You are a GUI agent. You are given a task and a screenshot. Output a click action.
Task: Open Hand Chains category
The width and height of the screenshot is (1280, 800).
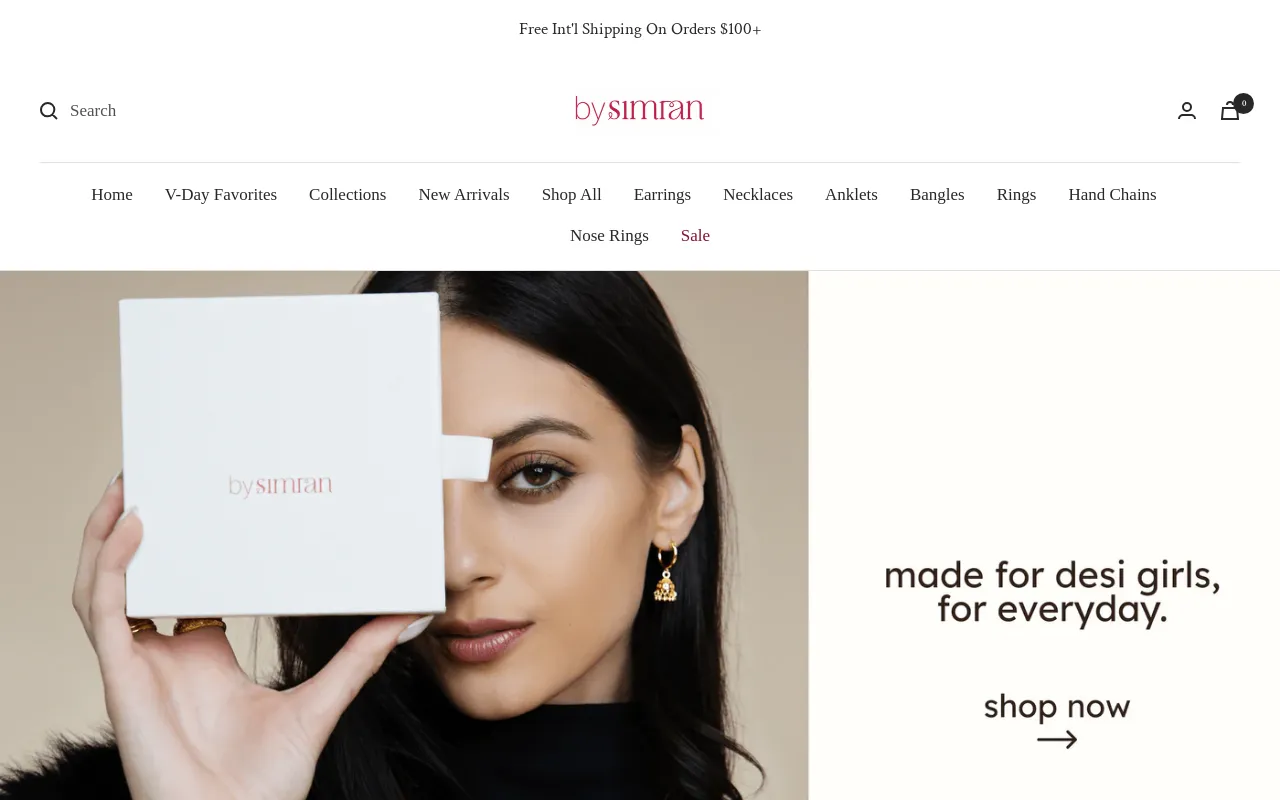coord(1112,195)
